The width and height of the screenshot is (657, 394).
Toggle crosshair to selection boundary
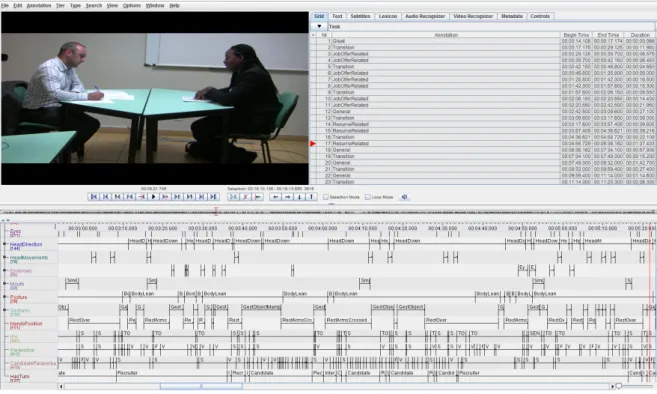tap(258, 197)
